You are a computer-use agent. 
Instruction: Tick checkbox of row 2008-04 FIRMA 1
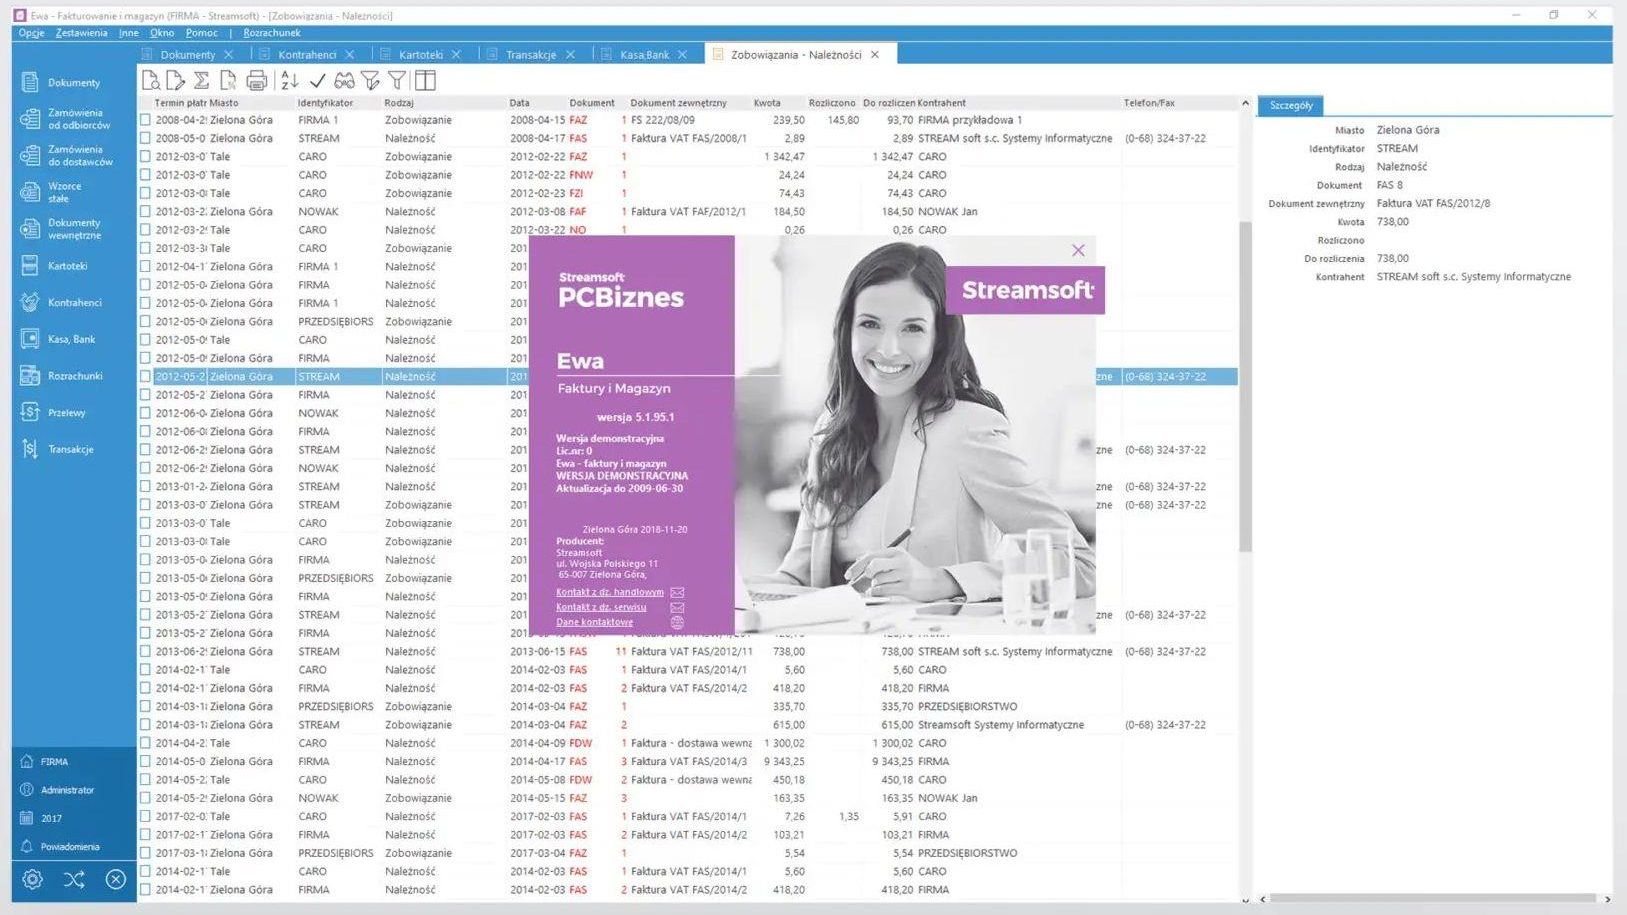(x=146, y=120)
